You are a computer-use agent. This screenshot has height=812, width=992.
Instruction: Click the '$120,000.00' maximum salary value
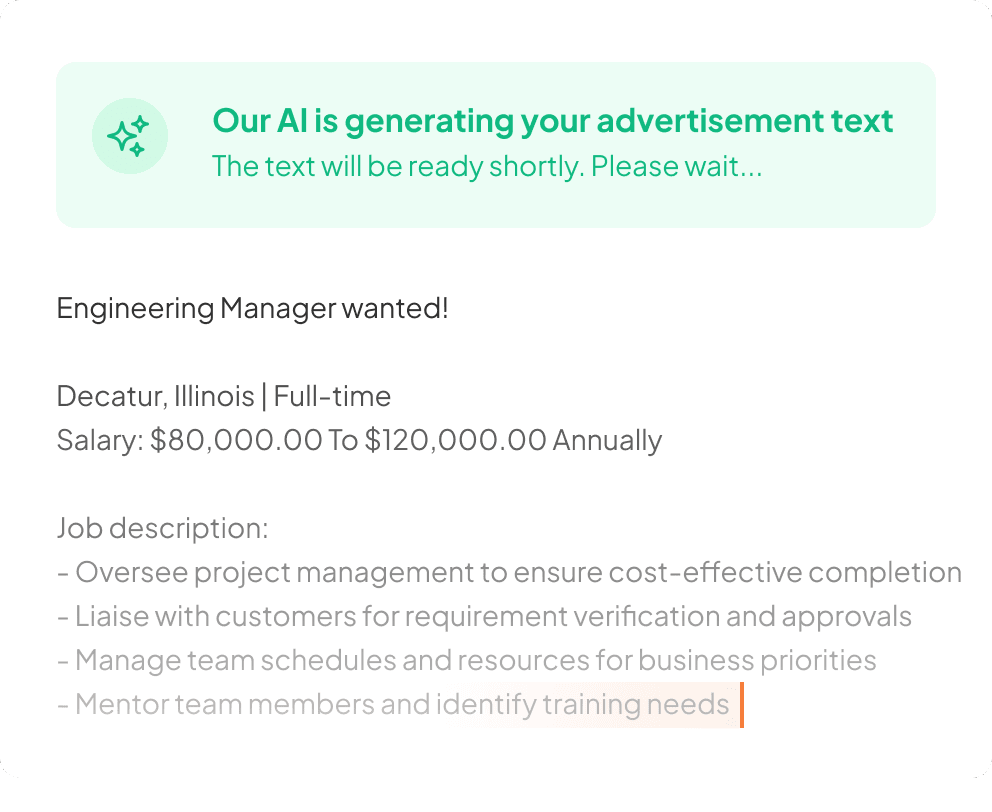(455, 440)
